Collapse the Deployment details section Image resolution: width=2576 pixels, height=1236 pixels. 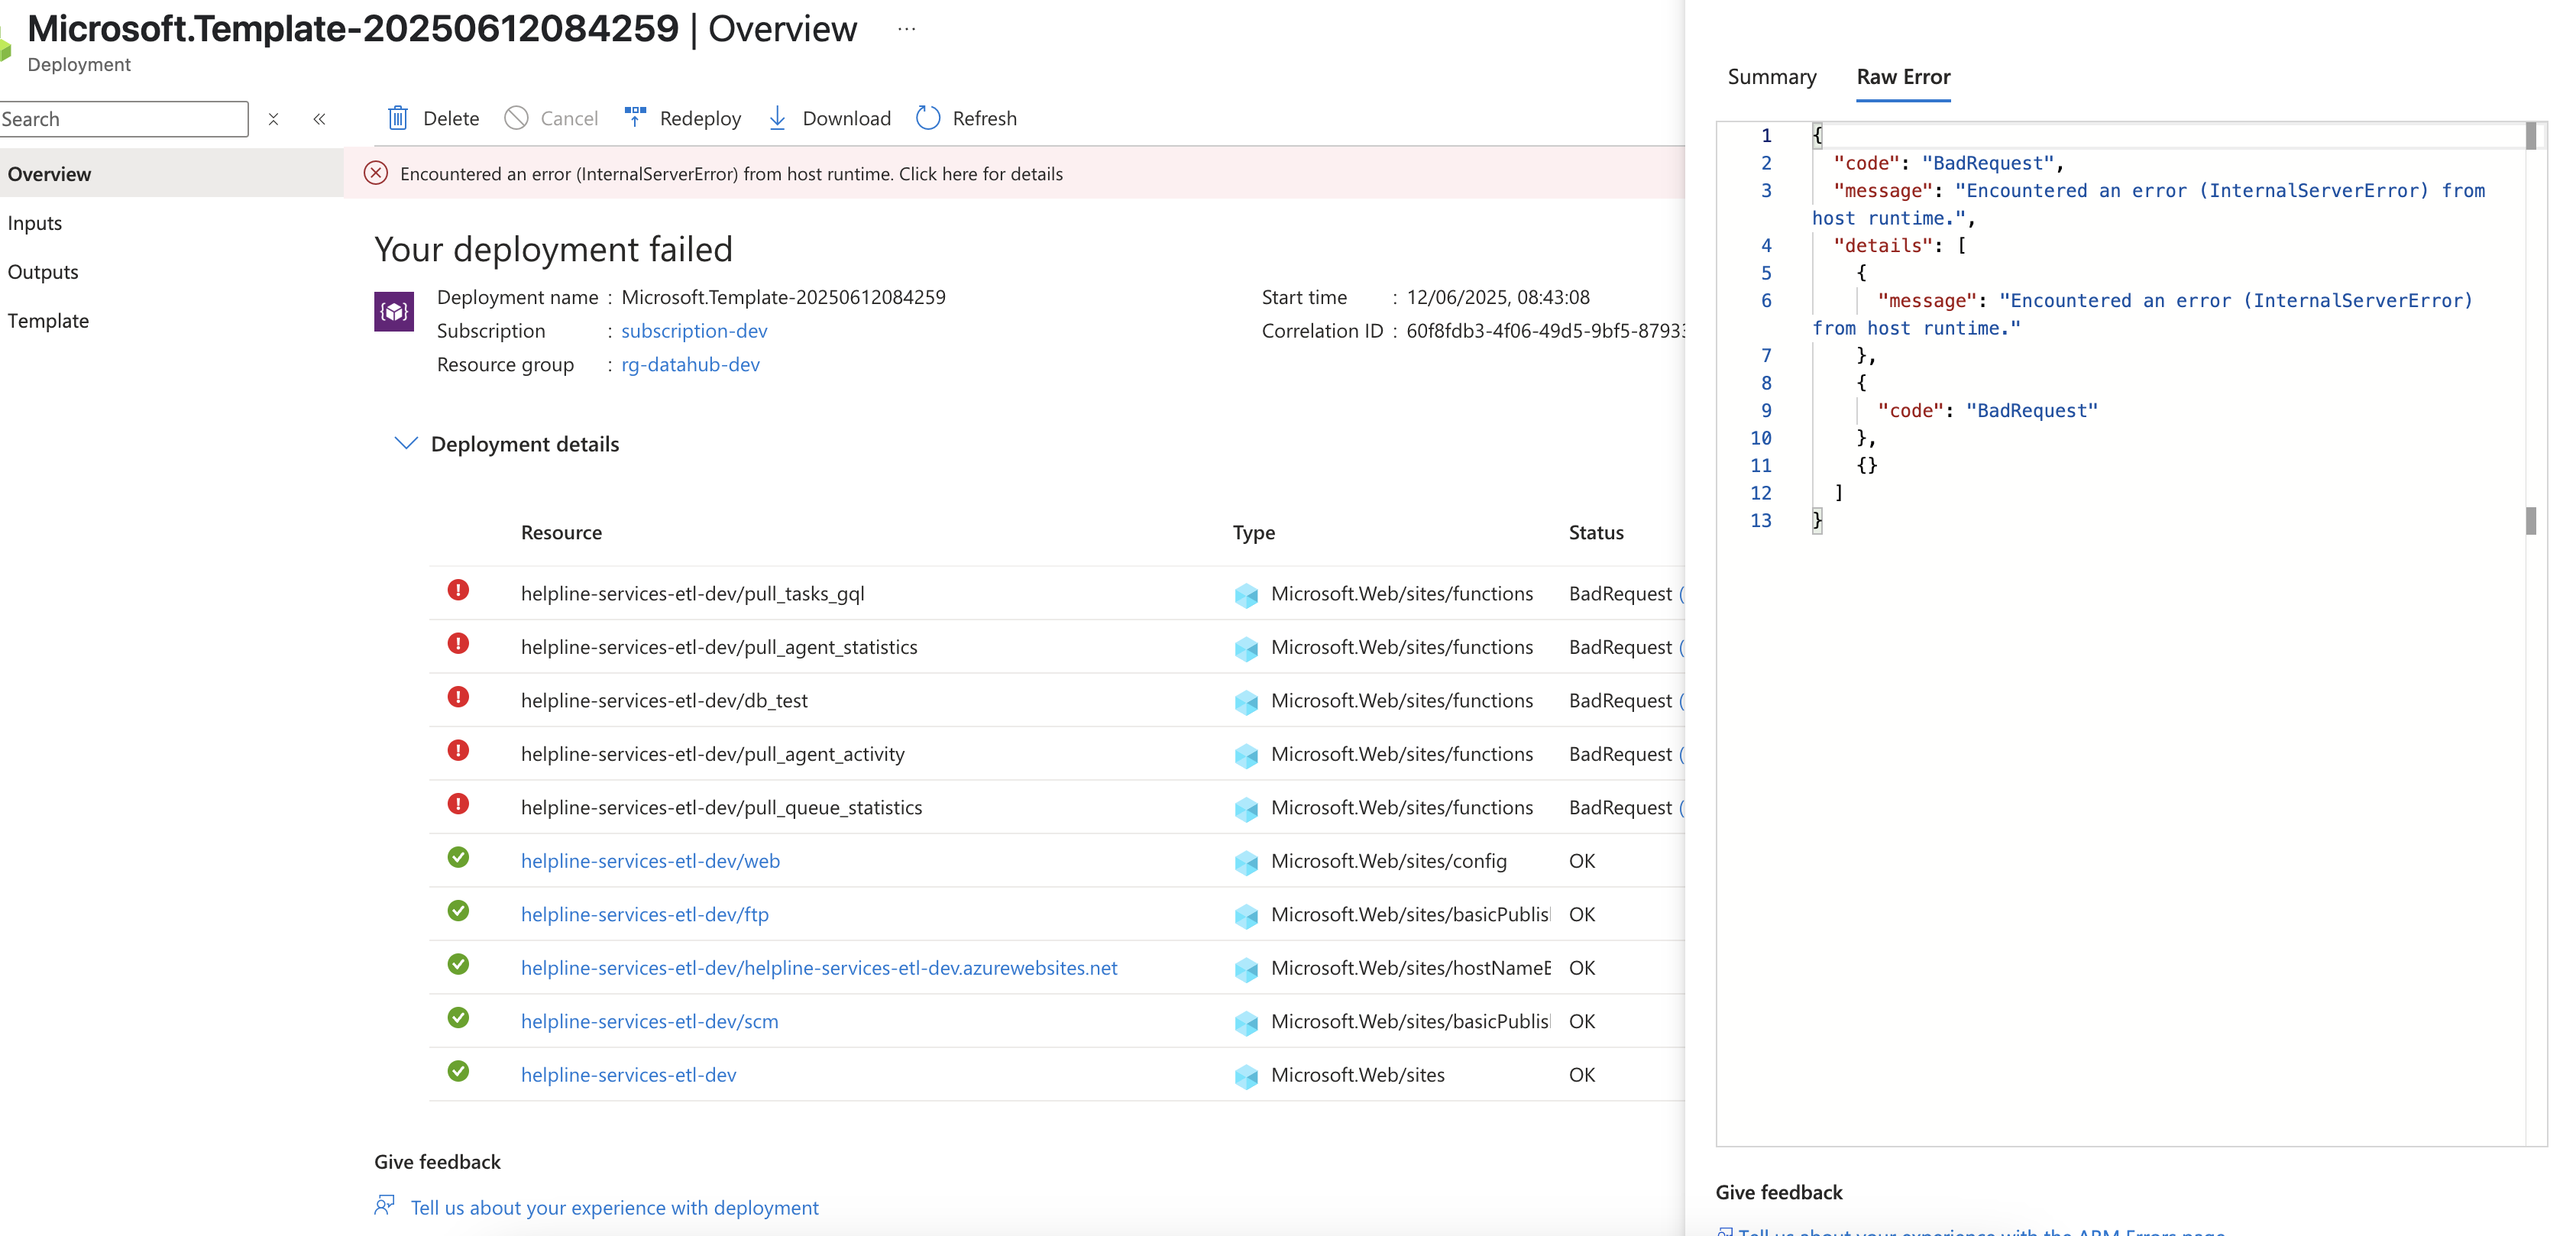(x=405, y=443)
